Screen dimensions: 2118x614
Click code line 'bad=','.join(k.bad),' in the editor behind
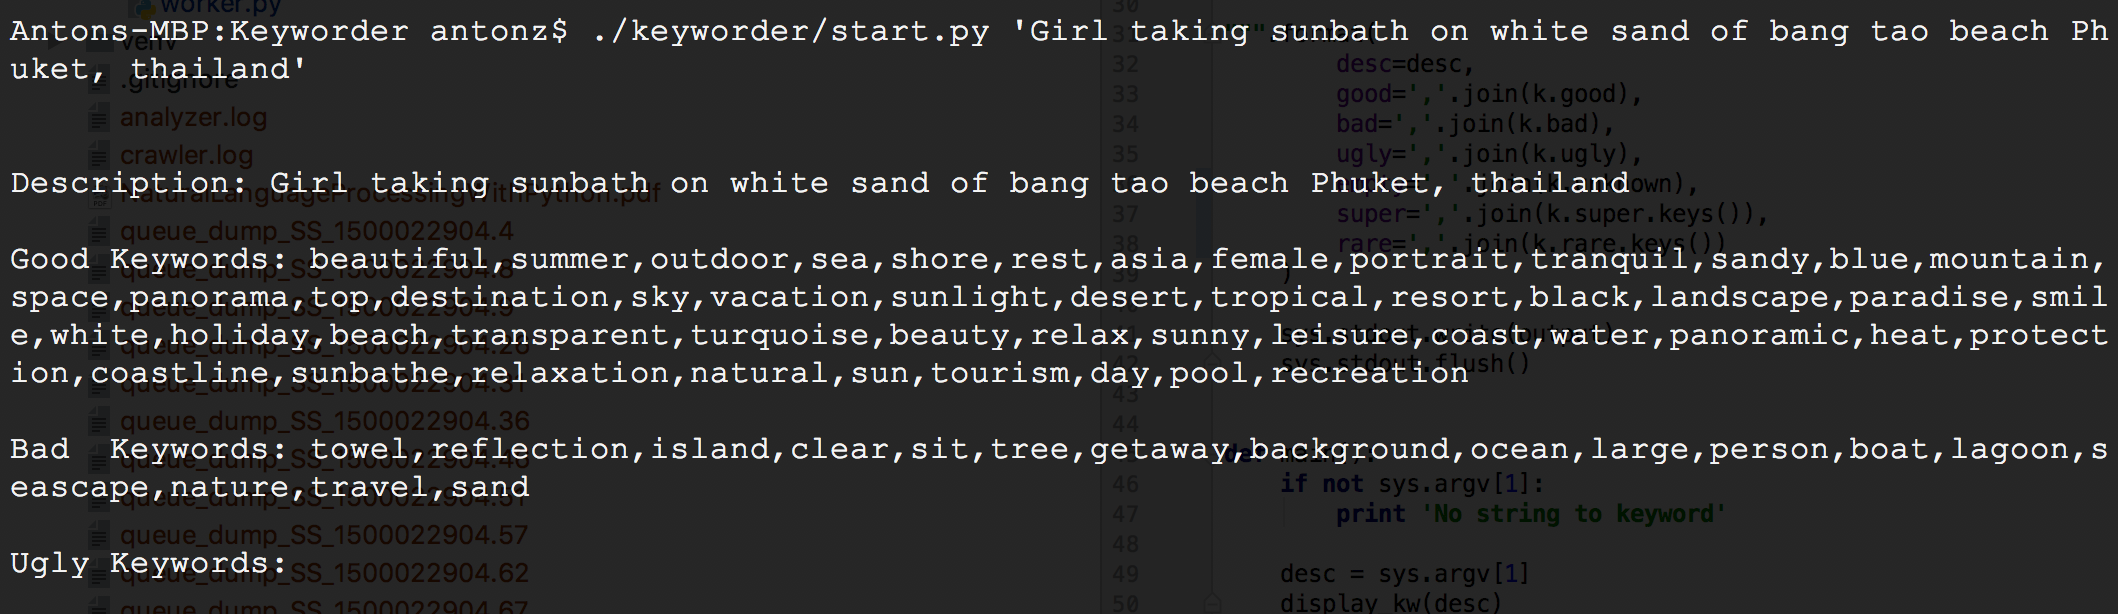tap(1476, 124)
